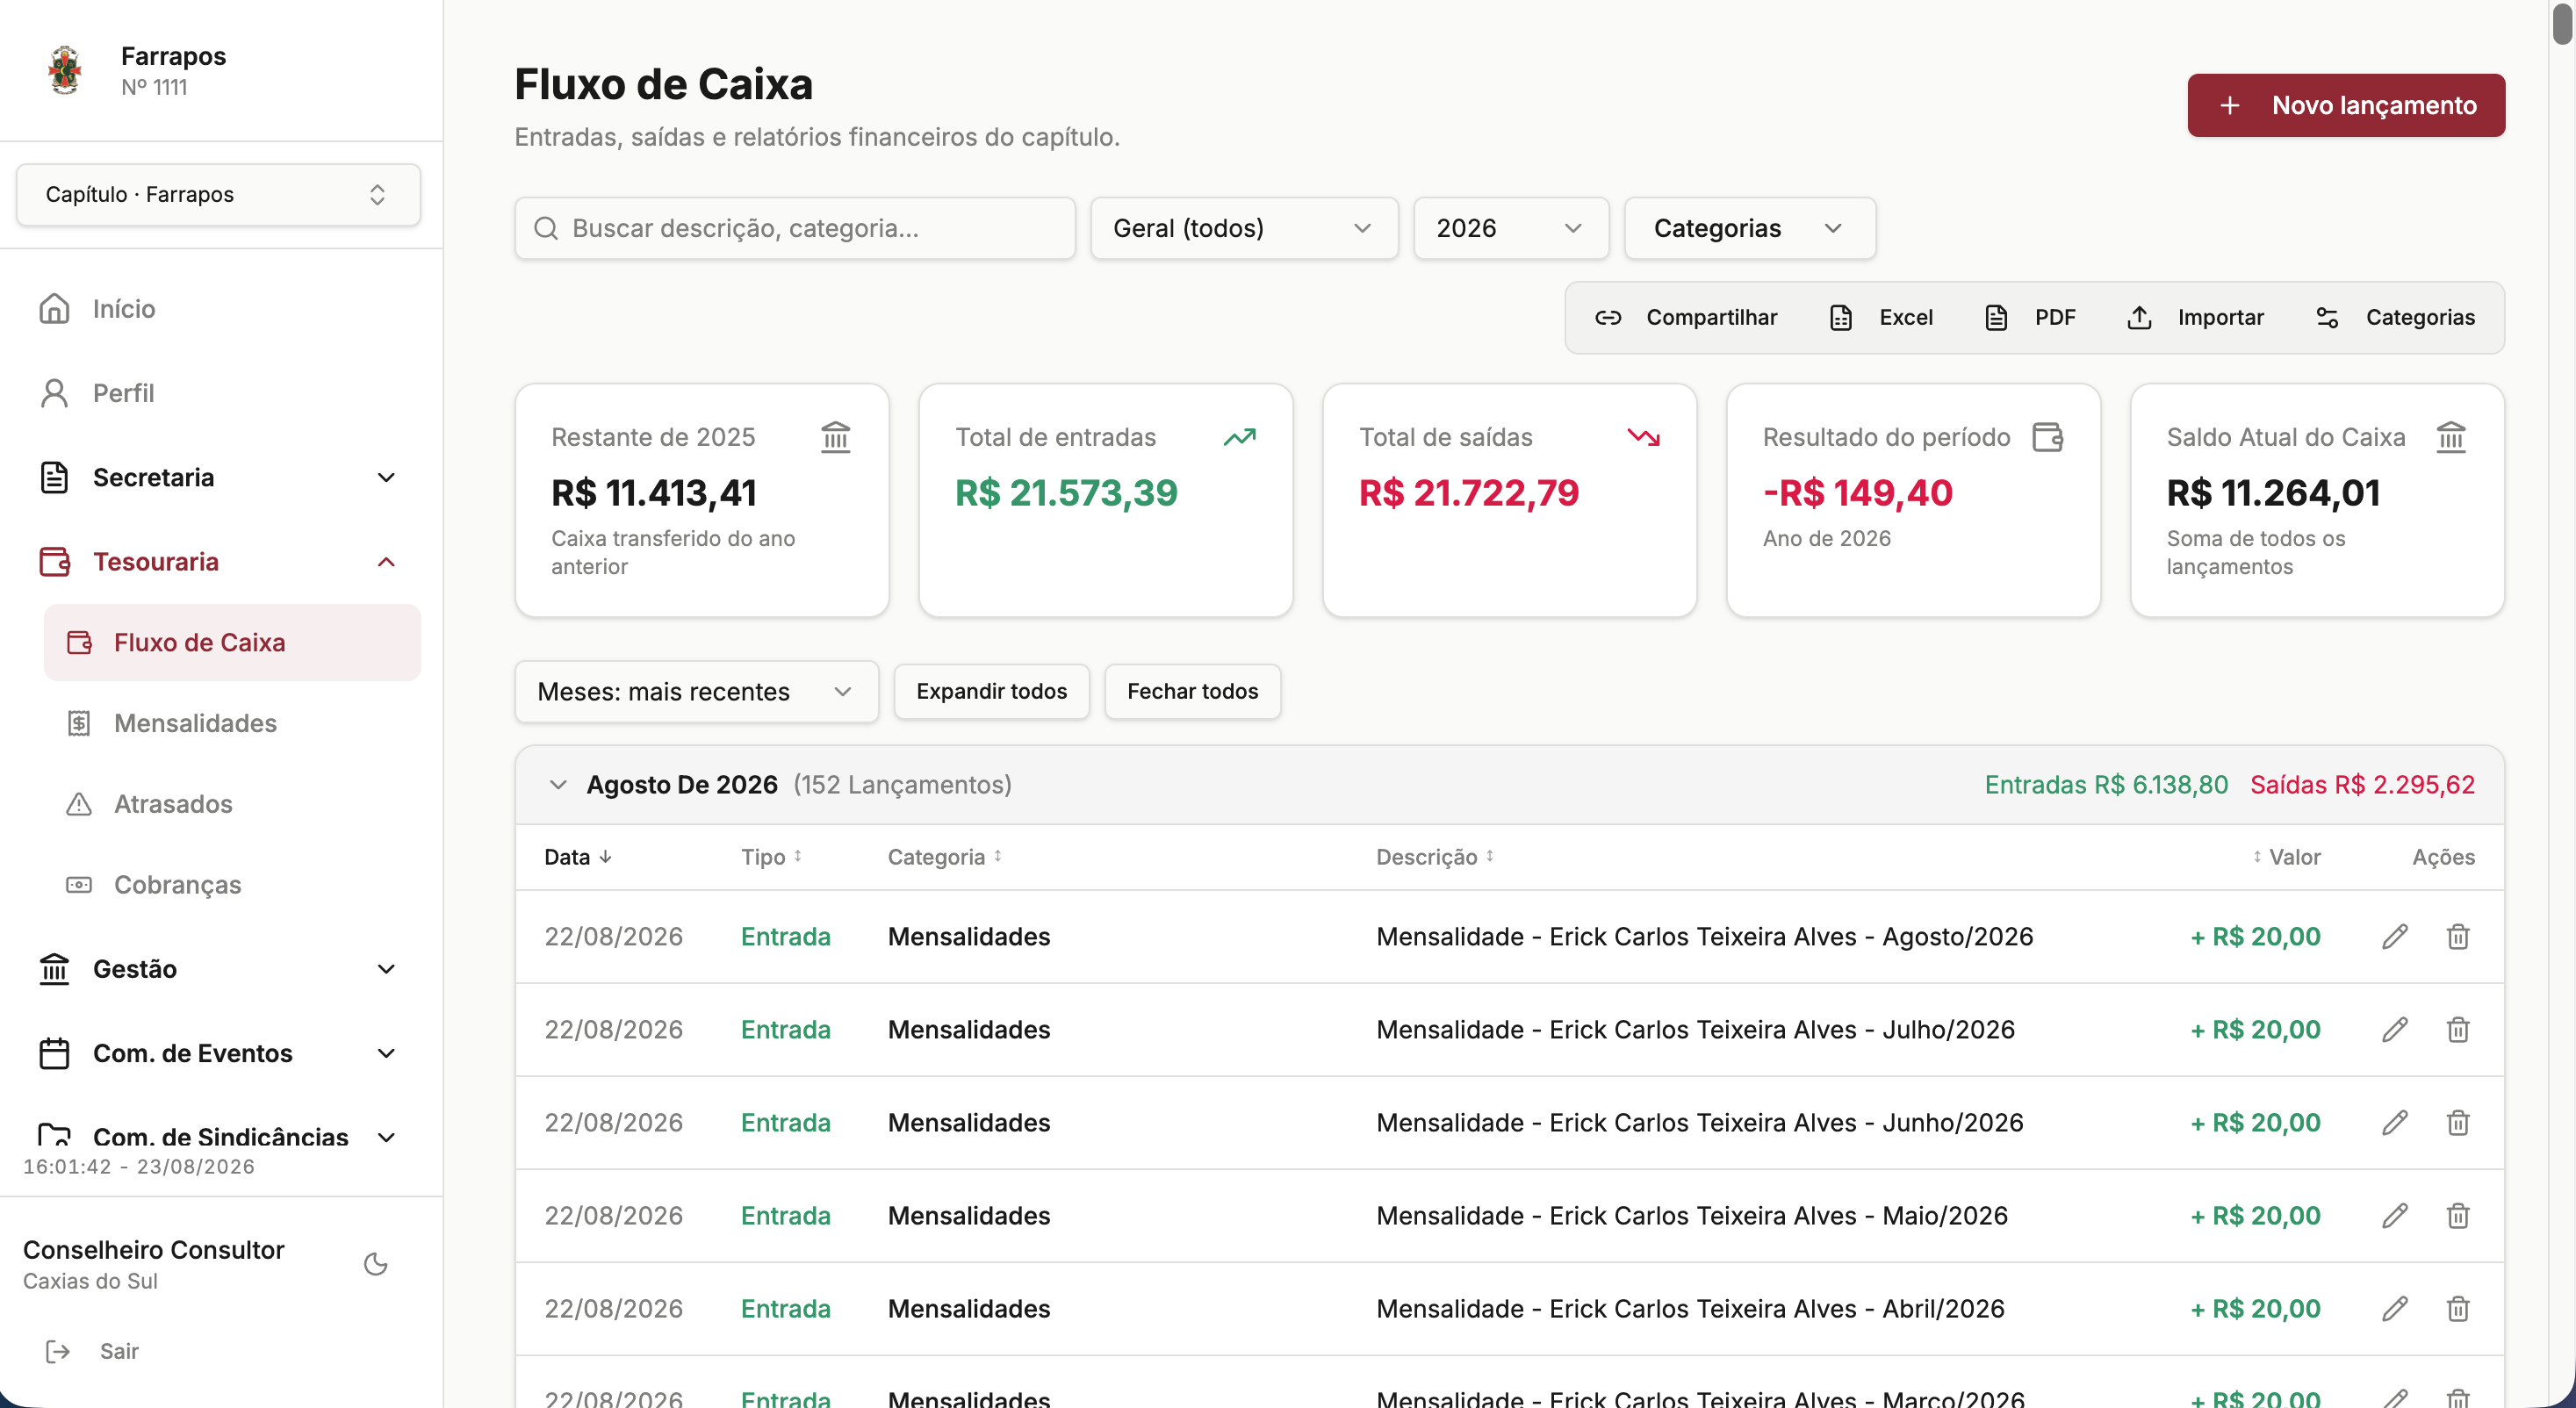Export cash flow to Excel

pyautogui.click(x=1881, y=318)
